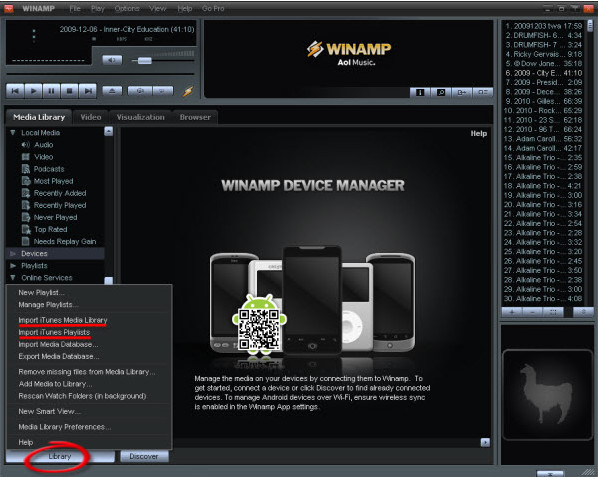Toggle shuffle mode button

pos(140,91)
